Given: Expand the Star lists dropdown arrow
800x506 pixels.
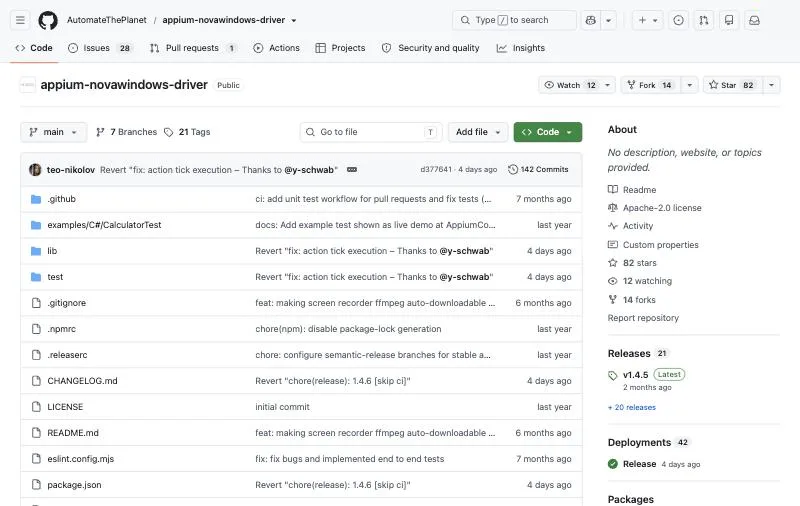Looking at the screenshot, I should click(771, 85).
